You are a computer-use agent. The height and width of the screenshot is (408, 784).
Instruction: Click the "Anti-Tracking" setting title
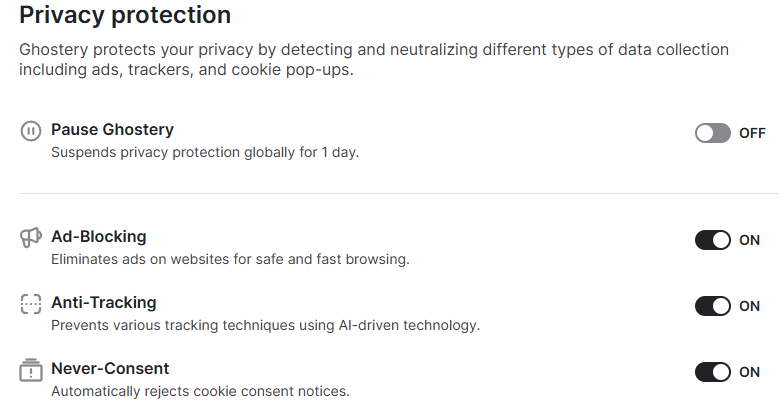[x=104, y=302]
